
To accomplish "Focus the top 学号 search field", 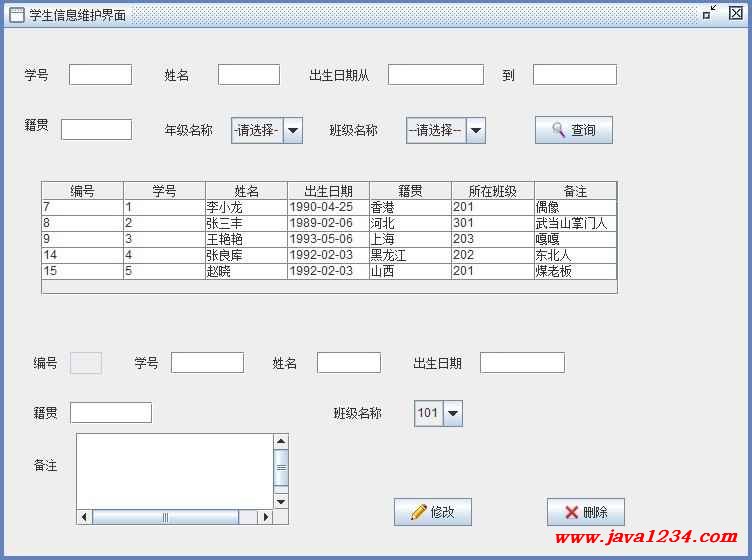I will [x=100, y=75].
